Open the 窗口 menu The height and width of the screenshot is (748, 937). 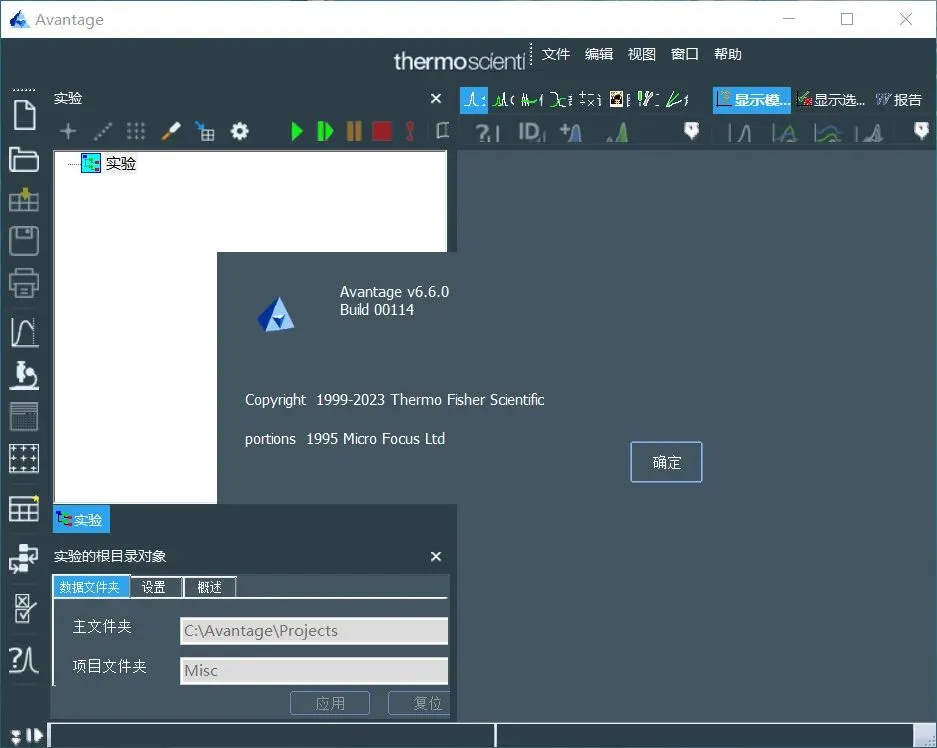point(685,54)
